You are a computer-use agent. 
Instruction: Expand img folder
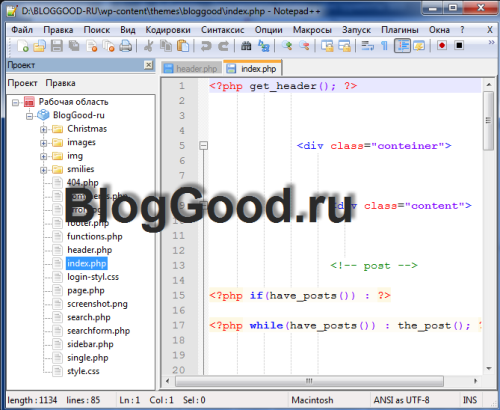coord(43,156)
